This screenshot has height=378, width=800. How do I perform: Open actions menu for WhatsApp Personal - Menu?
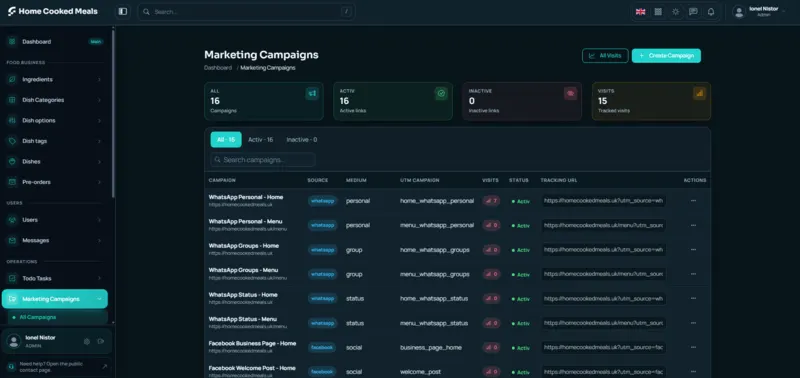click(x=693, y=225)
